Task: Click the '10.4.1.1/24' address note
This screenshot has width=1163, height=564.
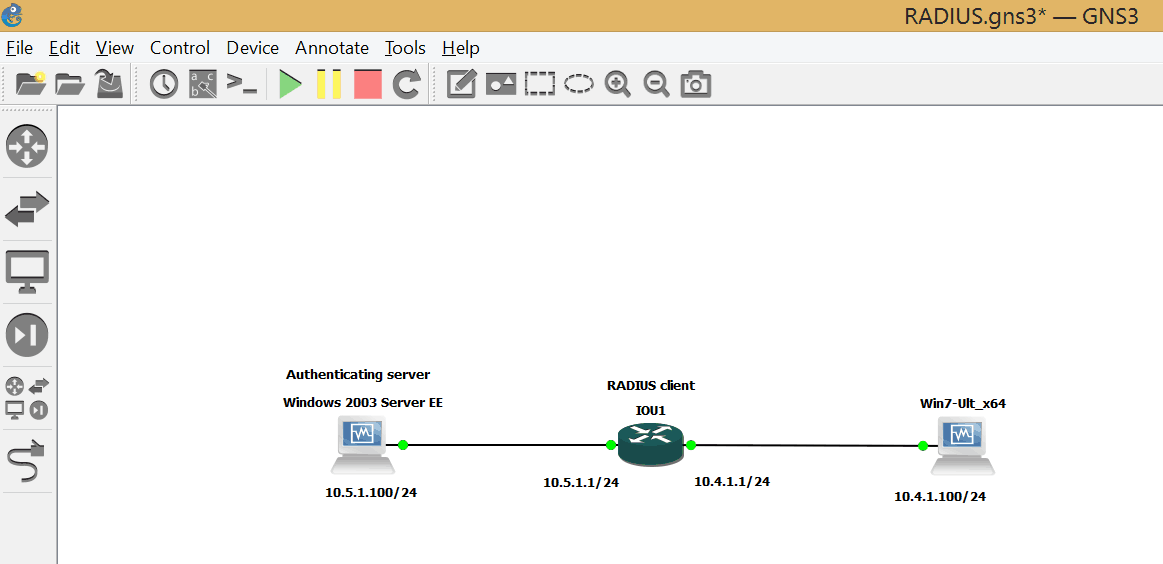Action: [x=732, y=482]
